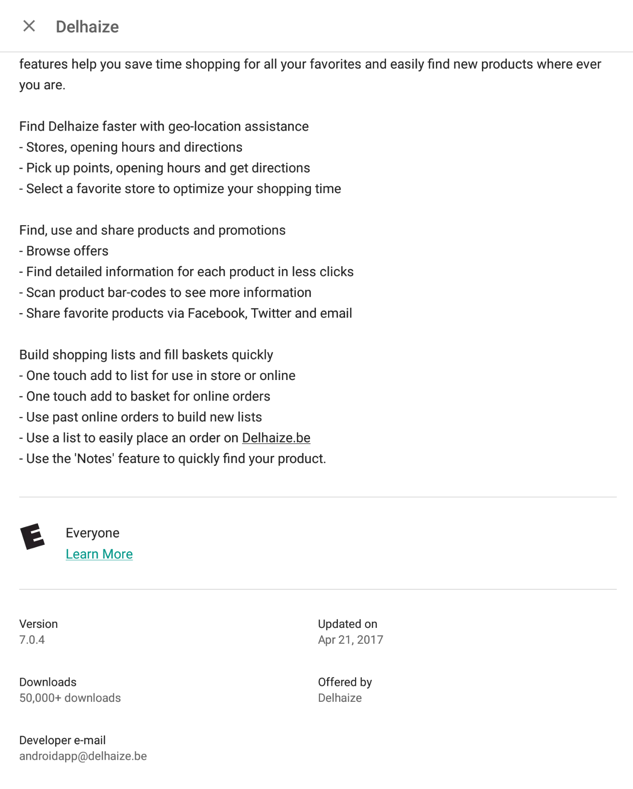Click the Everyone ESRB rating icon
633x789 pixels.
pyautogui.click(x=33, y=537)
